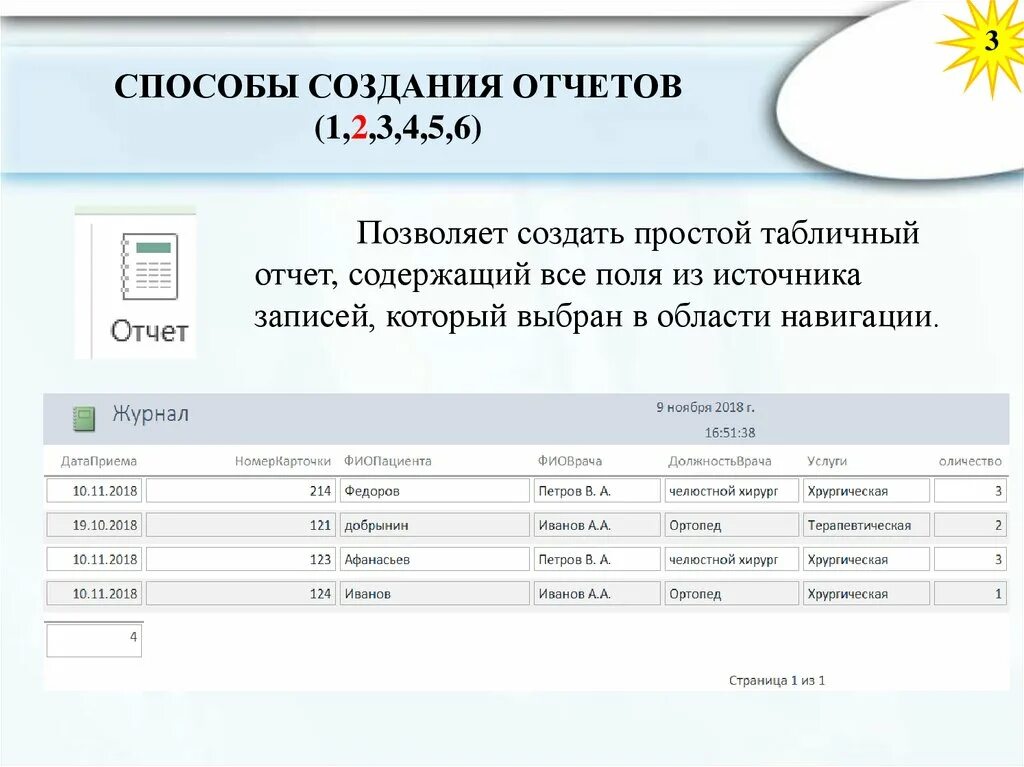The image size is (1024, 767).
Task: Click doctor field in Федоров row
Action: pyautogui.click(x=597, y=491)
